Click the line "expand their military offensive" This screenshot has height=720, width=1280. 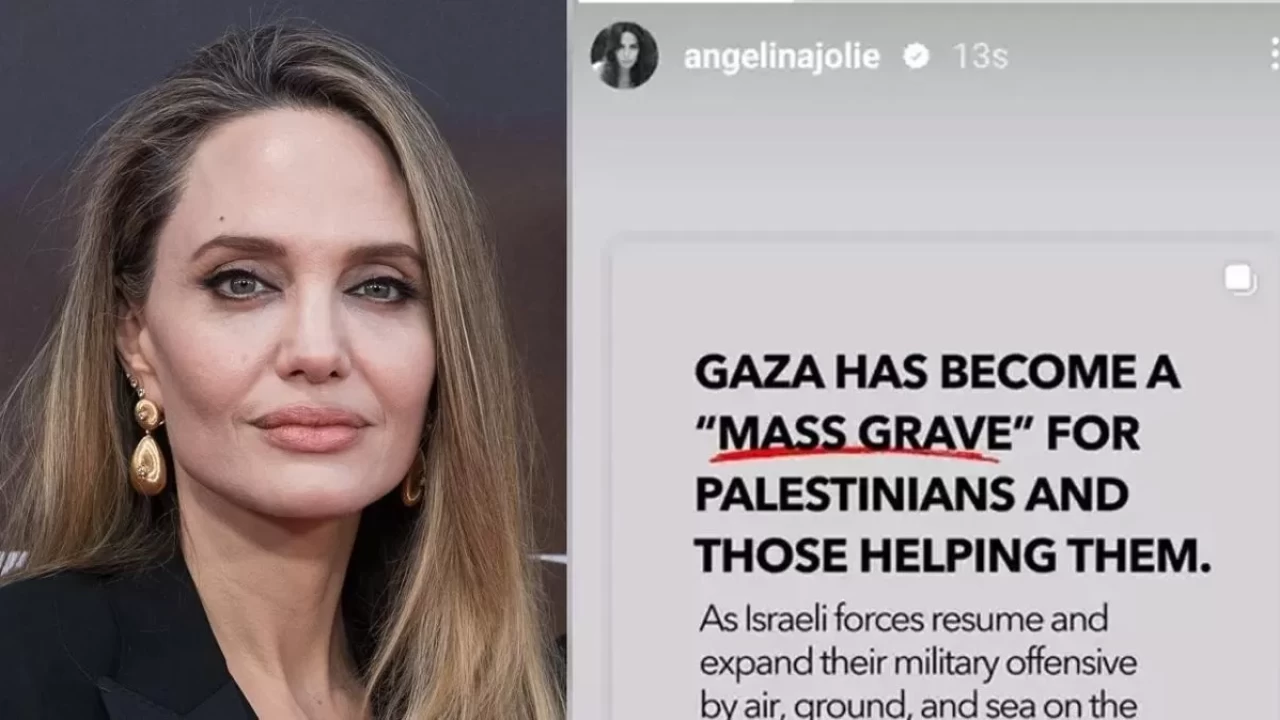(x=917, y=663)
